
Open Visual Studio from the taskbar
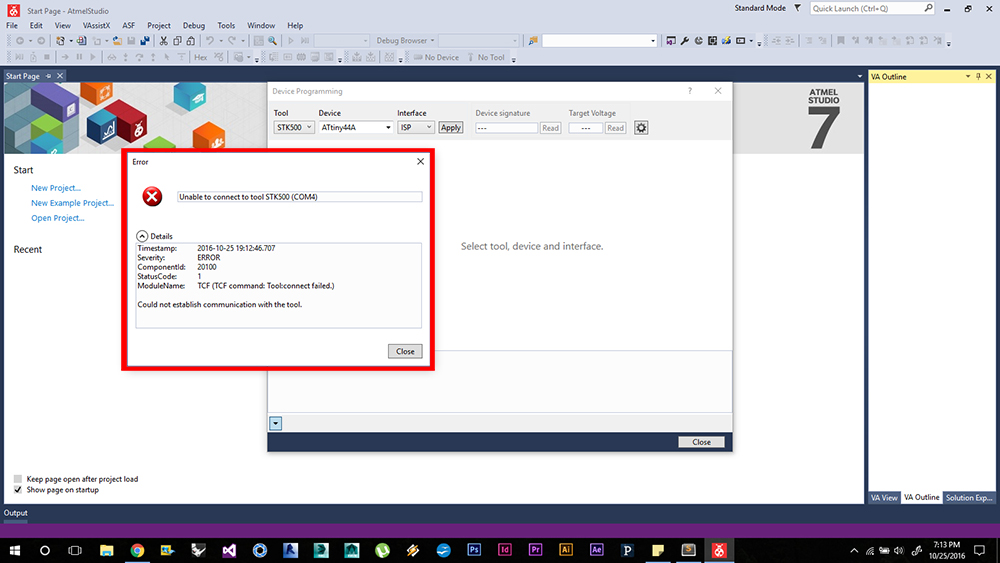[x=229, y=550]
